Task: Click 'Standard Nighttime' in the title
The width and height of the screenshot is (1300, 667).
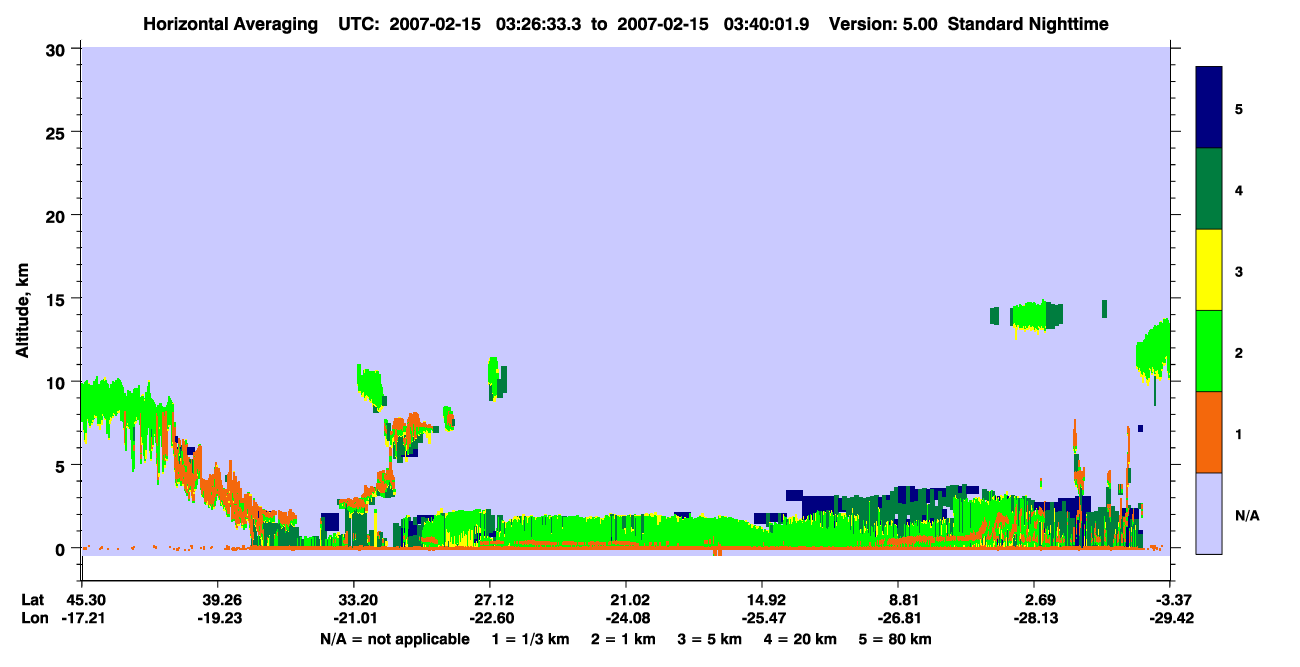Action: tap(1028, 23)
